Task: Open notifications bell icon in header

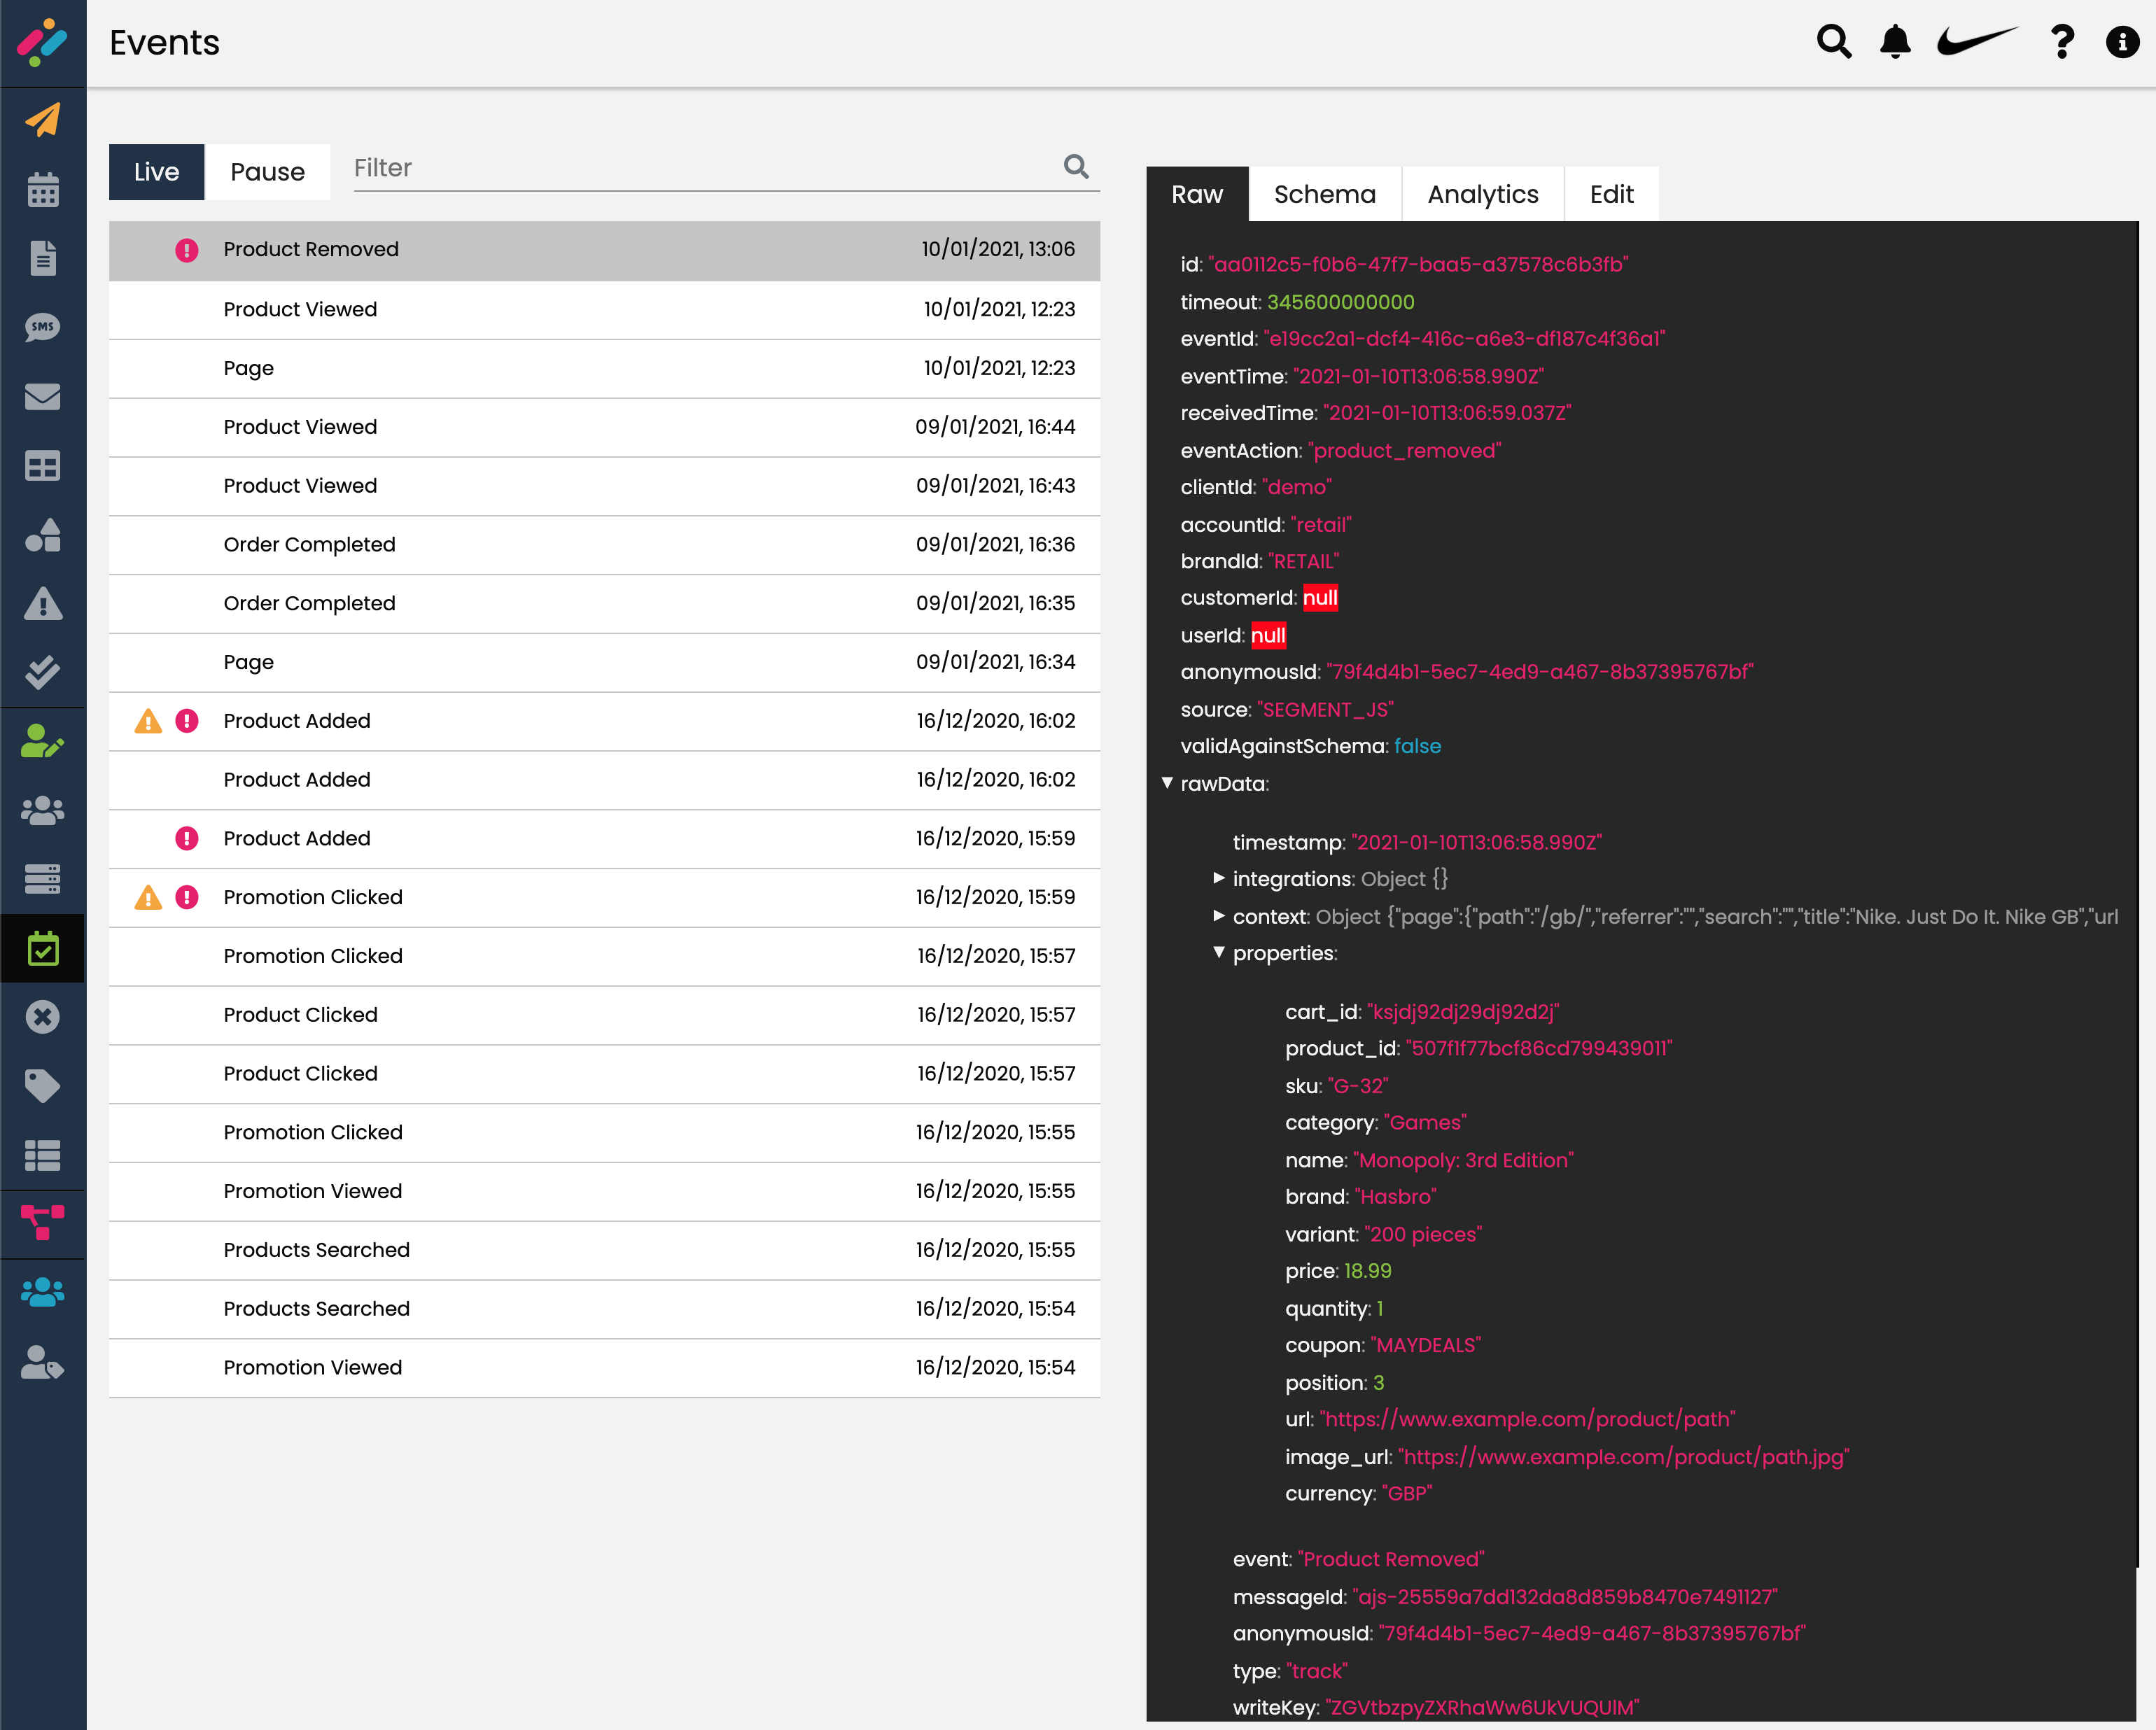Action: (x=1895, y=42)
